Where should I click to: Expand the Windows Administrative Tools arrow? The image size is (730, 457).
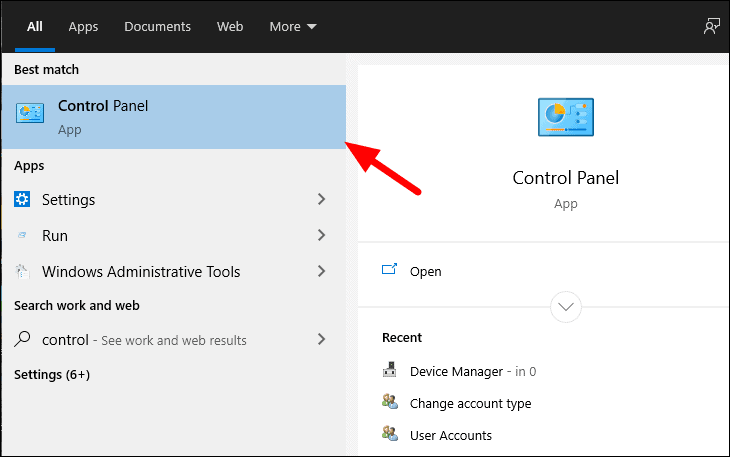pos(321,271)
